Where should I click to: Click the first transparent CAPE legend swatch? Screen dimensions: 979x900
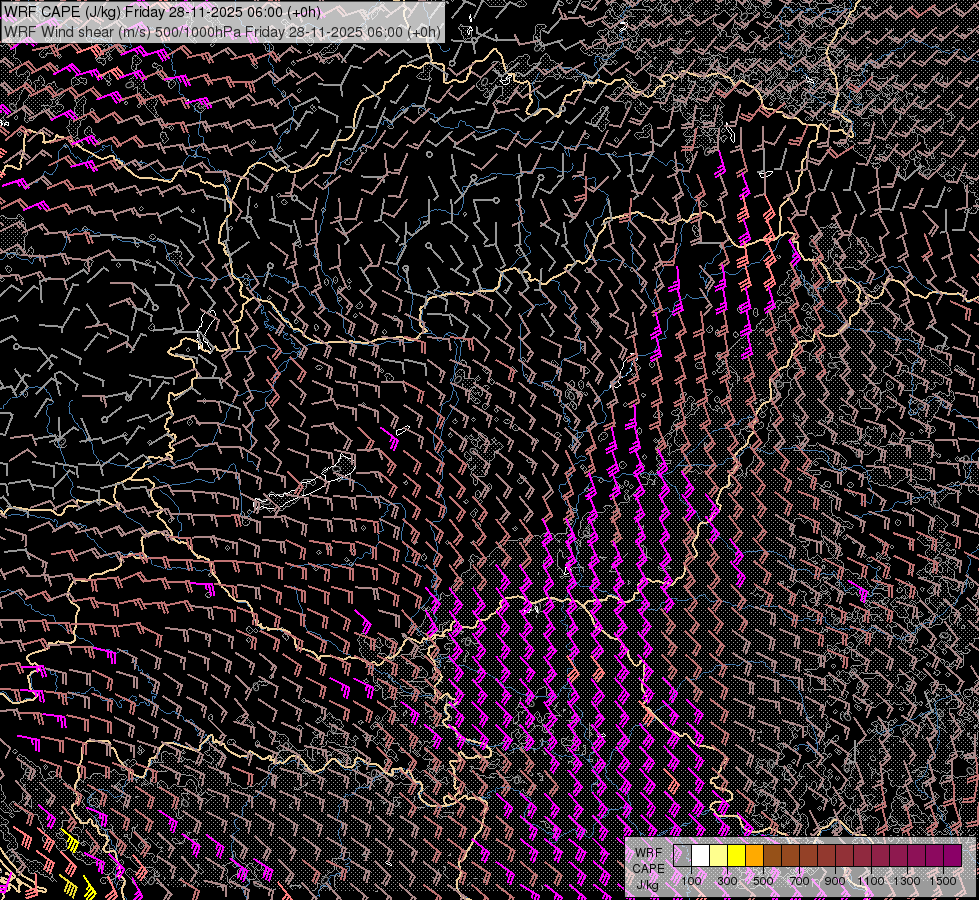click(x=682, y=856)
